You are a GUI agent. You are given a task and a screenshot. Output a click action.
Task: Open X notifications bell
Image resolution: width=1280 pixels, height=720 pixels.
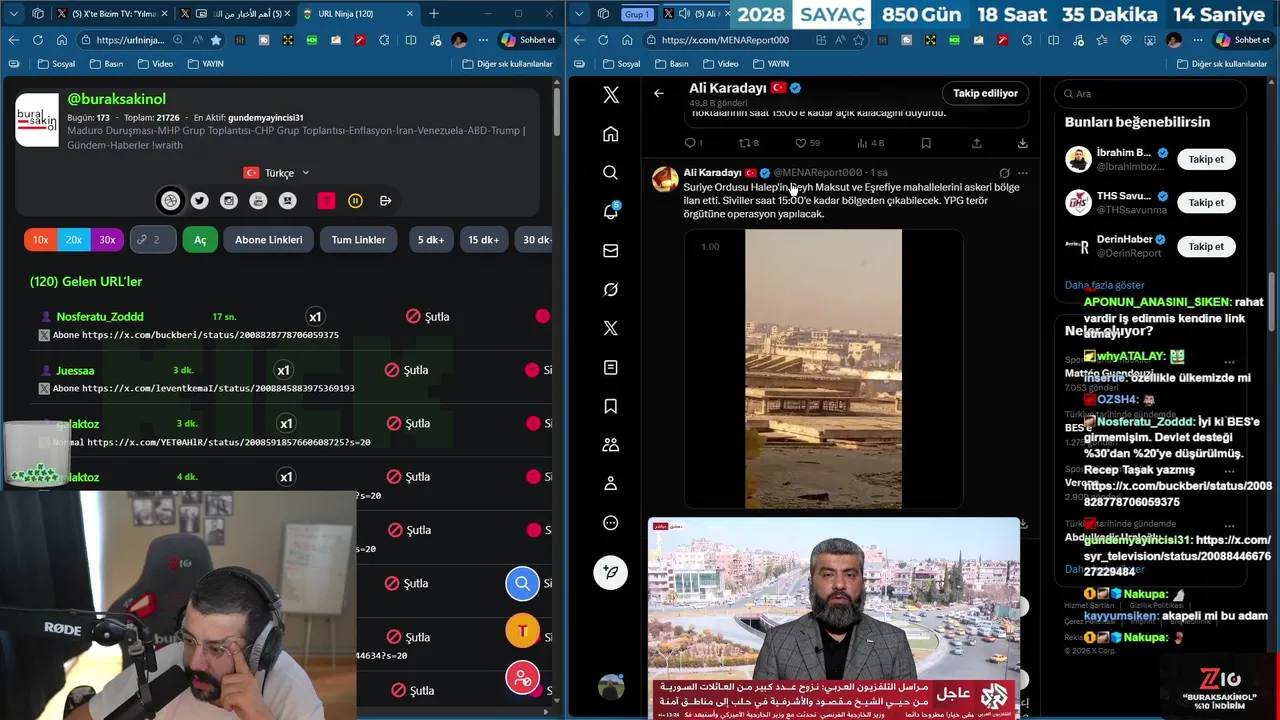(x=611, y=211)
